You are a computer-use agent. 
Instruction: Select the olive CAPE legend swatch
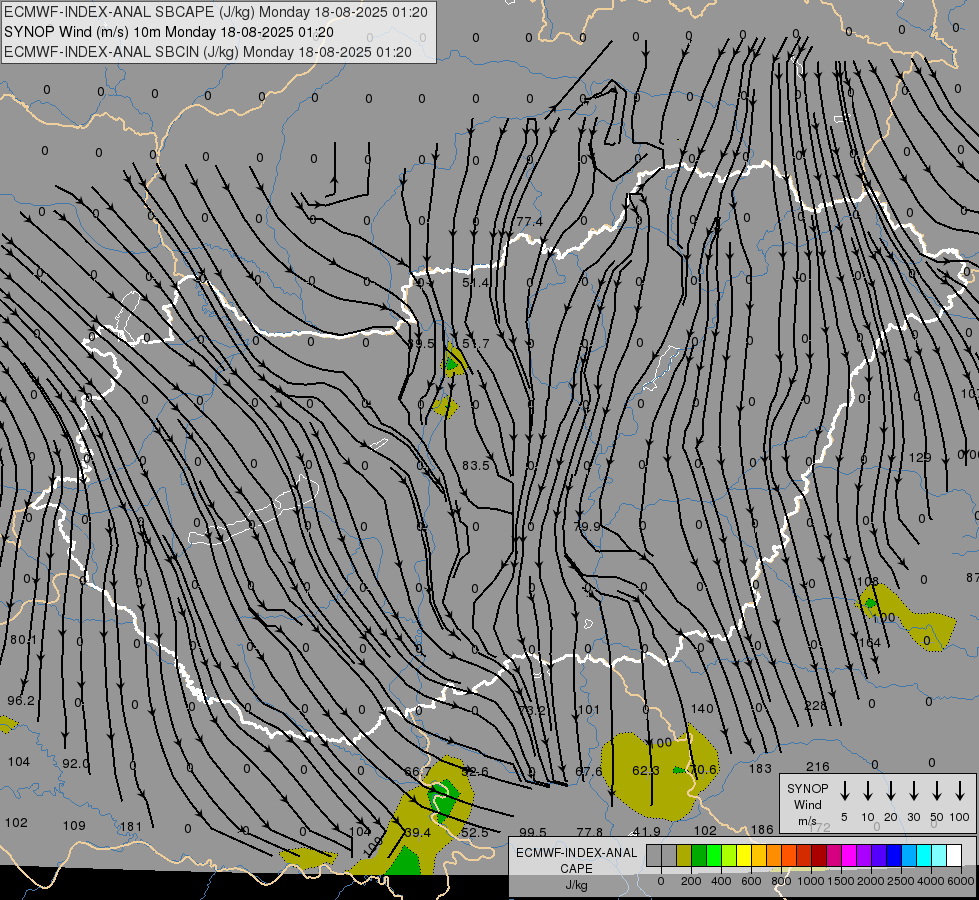click(x=684, y=855)
